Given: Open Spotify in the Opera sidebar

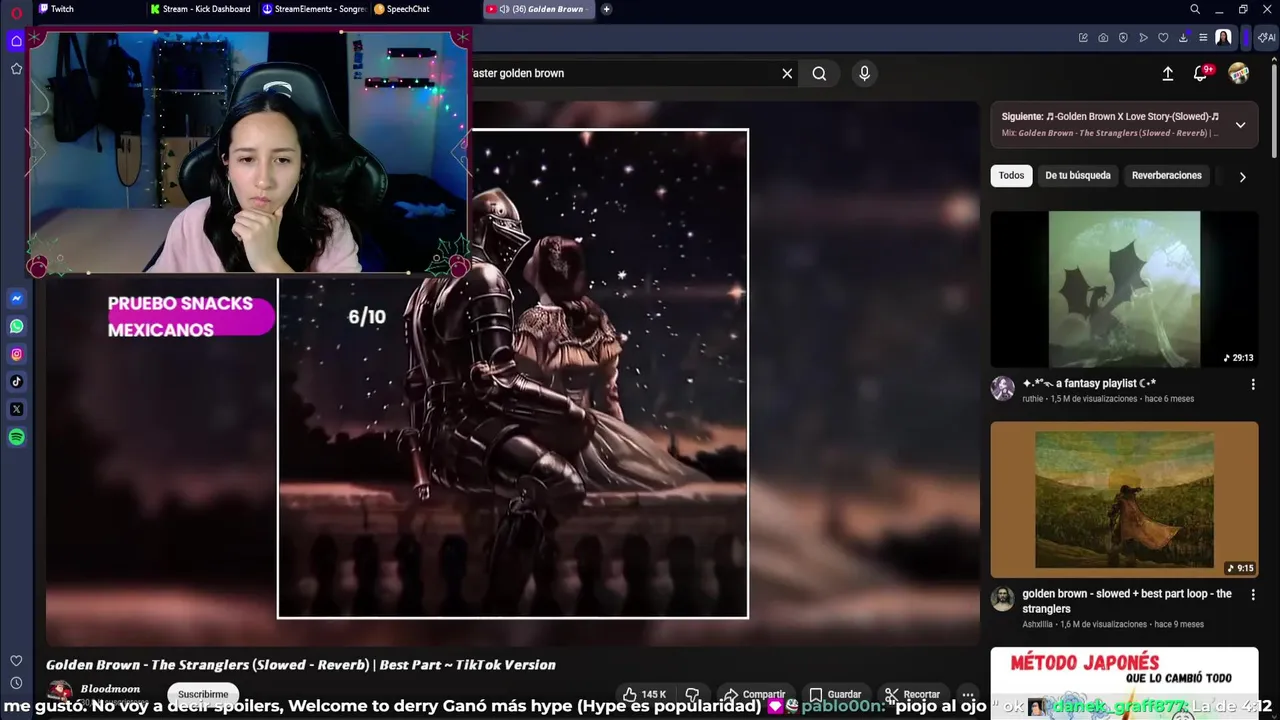Looking at the screenshot, I should point(16,437).
